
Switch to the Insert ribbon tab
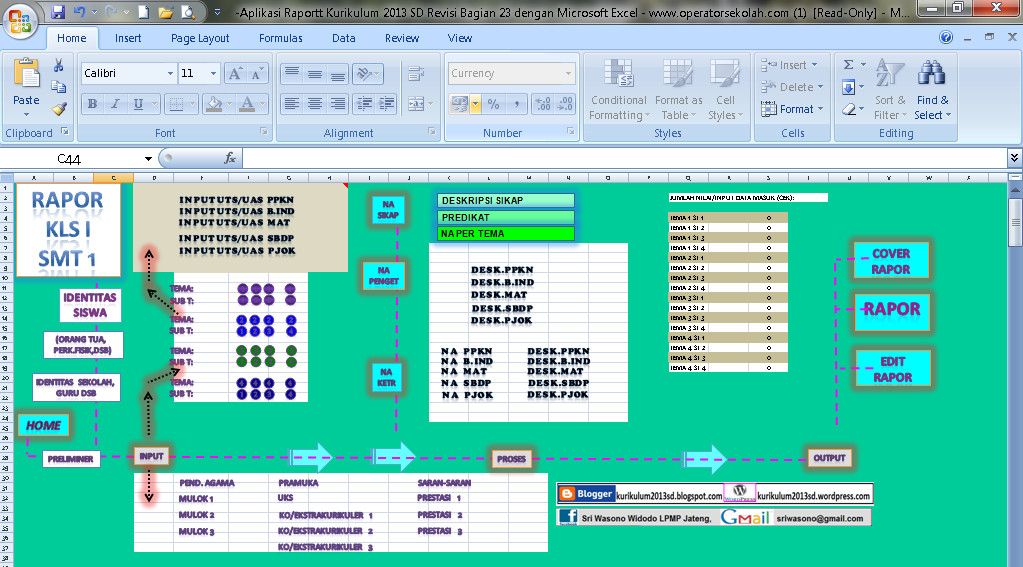(x=128, y=38)
